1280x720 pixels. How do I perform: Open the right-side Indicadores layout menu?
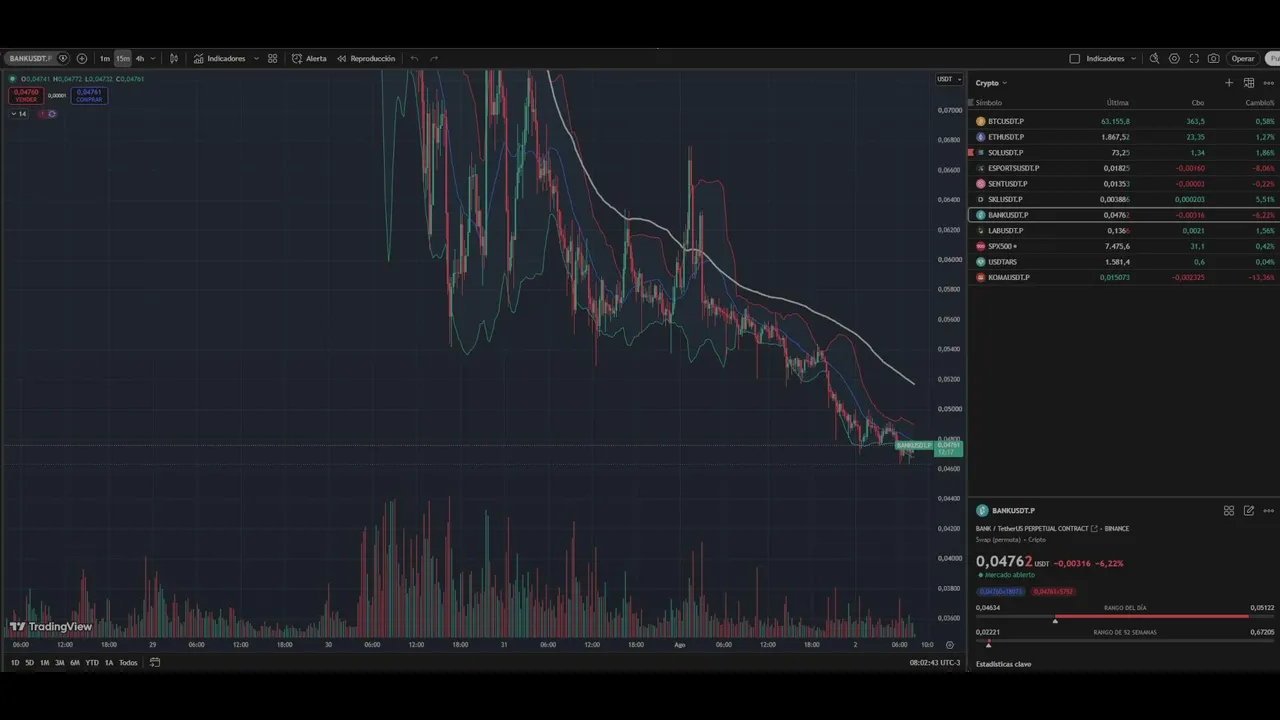pyautogui.click(x=1111, y=59)
